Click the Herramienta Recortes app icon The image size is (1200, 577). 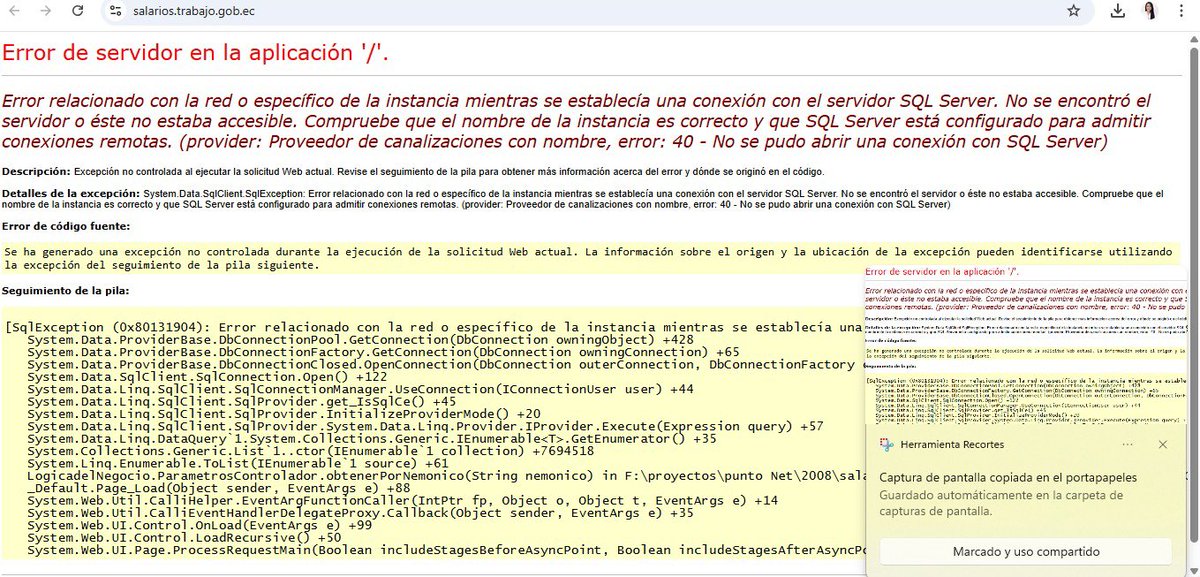[x=885, y=444]
